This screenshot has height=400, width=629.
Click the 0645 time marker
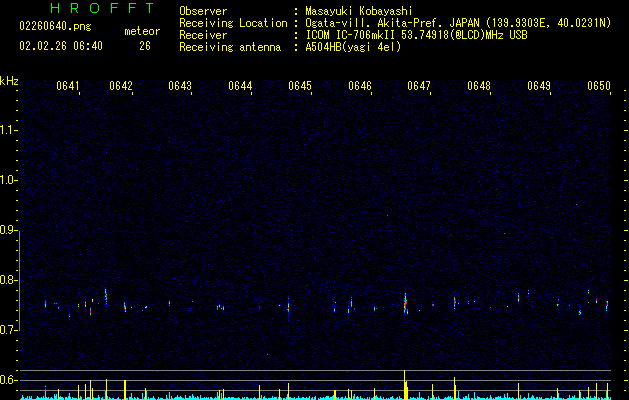click(x=300, y=86)
